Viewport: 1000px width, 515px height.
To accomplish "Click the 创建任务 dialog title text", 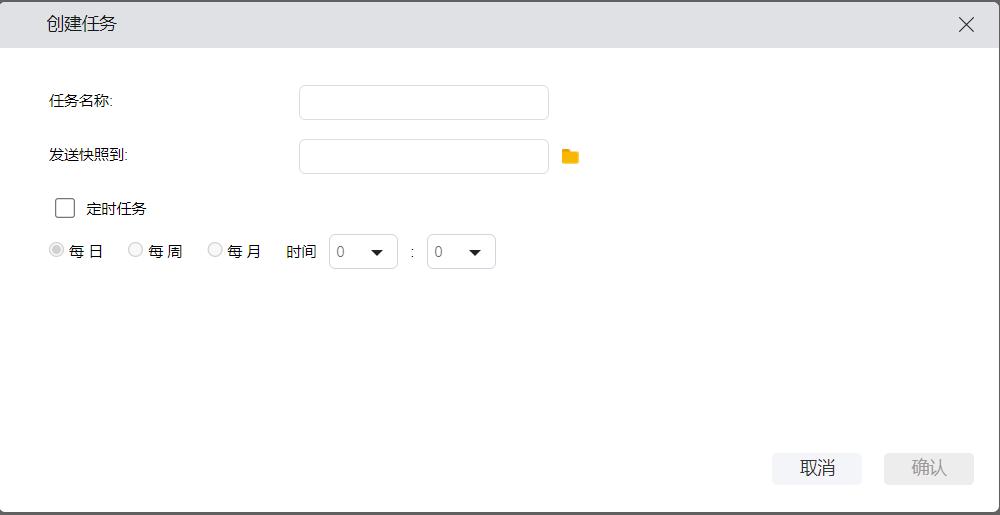I will coord(82,24).
